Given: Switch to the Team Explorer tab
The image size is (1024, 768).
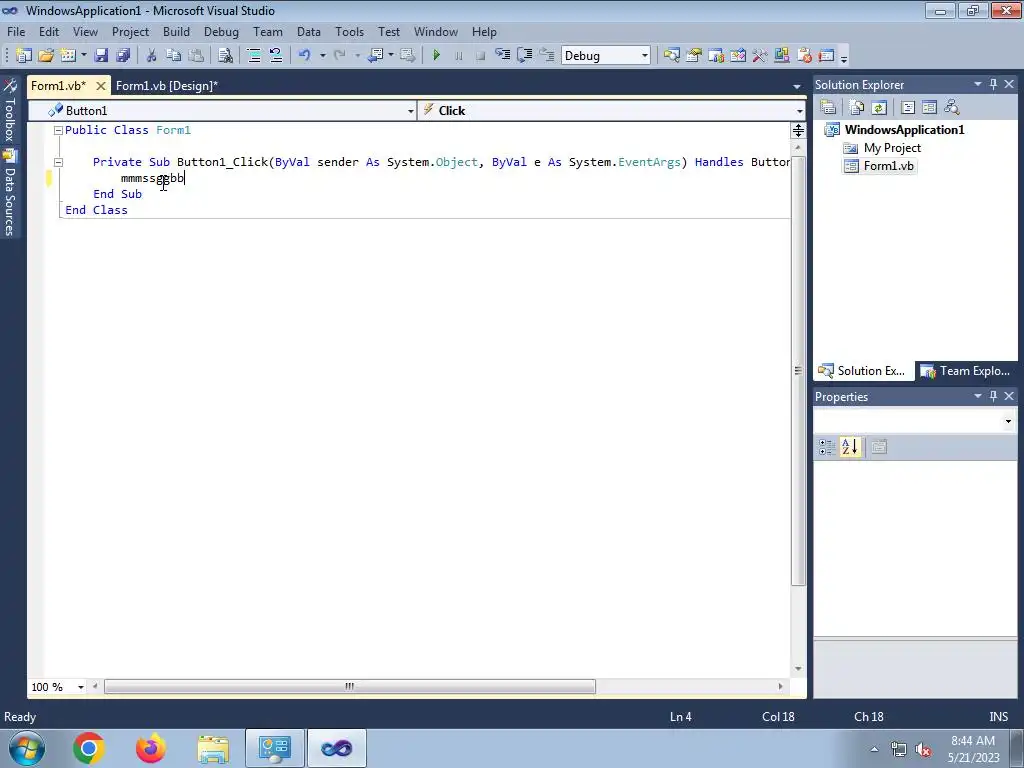Looking at the screenshot, I should [965, 371].
